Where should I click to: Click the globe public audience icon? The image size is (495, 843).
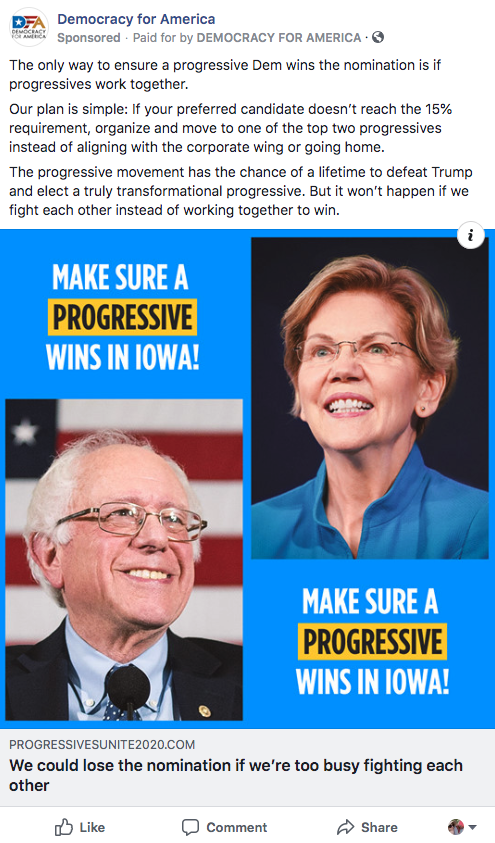pyautogui.click(x=378, y=37)
